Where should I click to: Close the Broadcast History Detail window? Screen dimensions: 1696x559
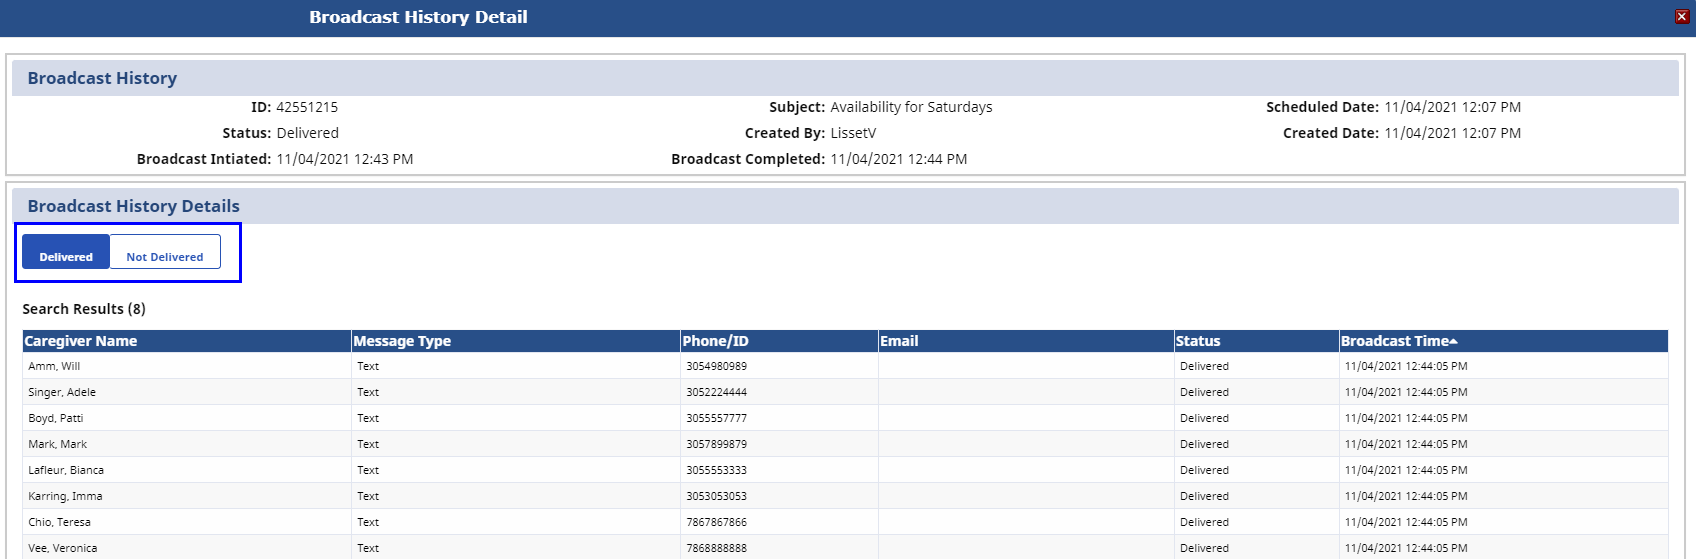click(x=1682, y=16)
